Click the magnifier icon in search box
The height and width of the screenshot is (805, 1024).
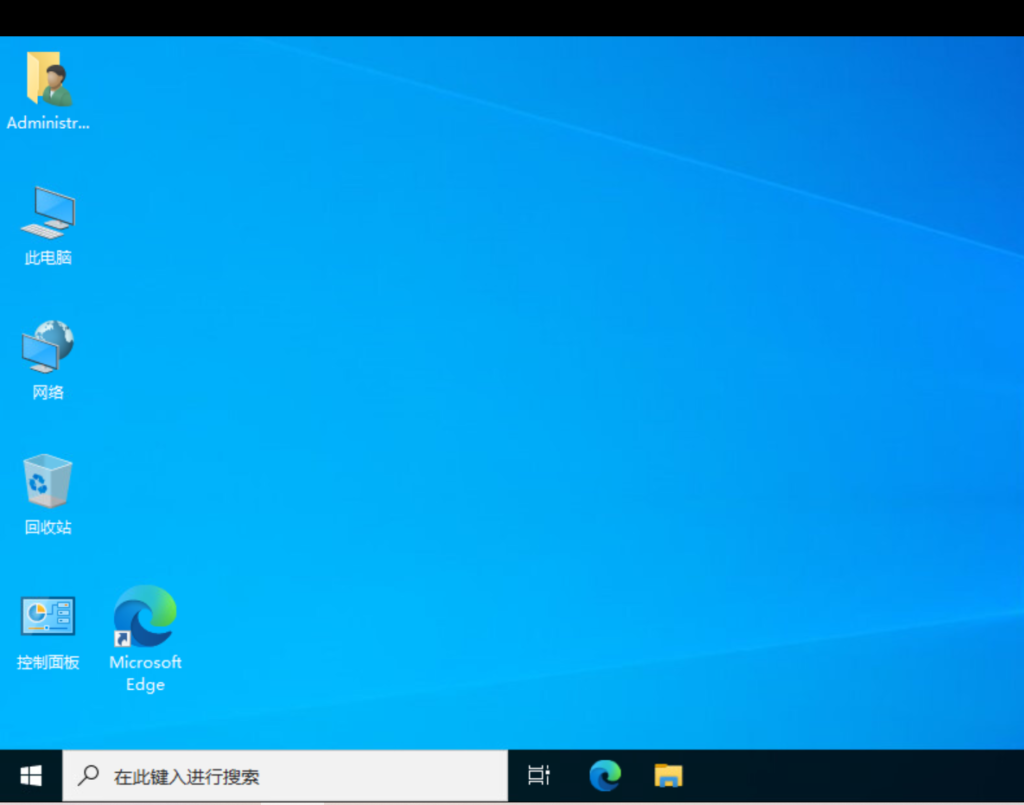[x=88, y=776]
